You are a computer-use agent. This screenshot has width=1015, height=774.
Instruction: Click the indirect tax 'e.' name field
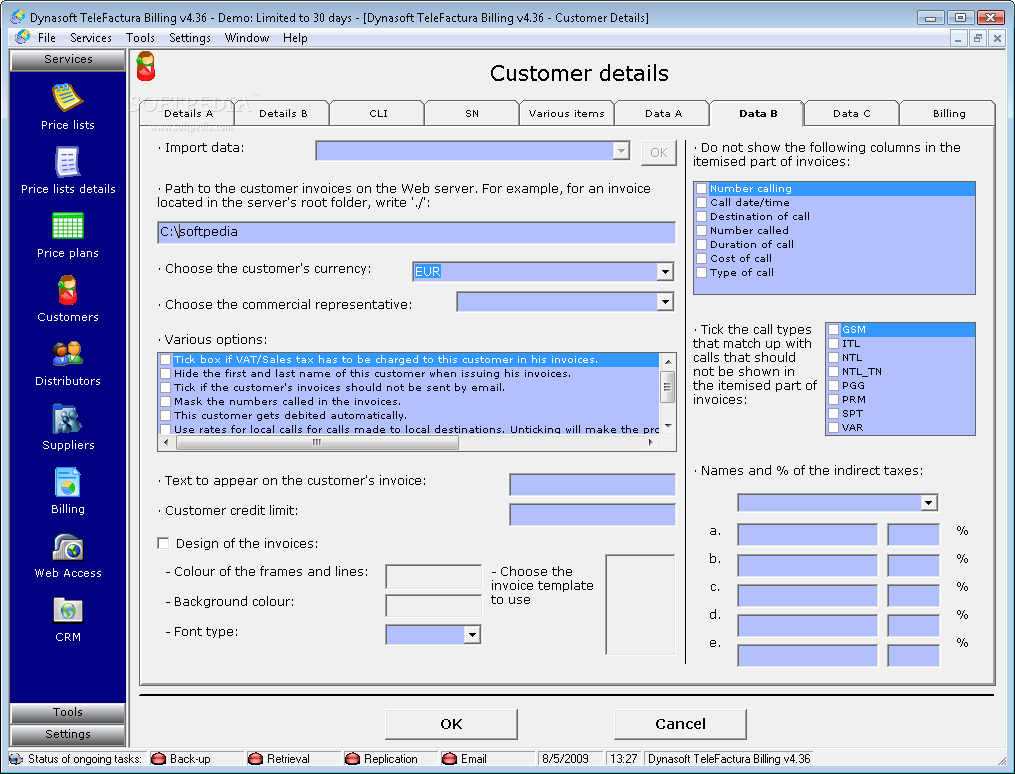point(807,656)
